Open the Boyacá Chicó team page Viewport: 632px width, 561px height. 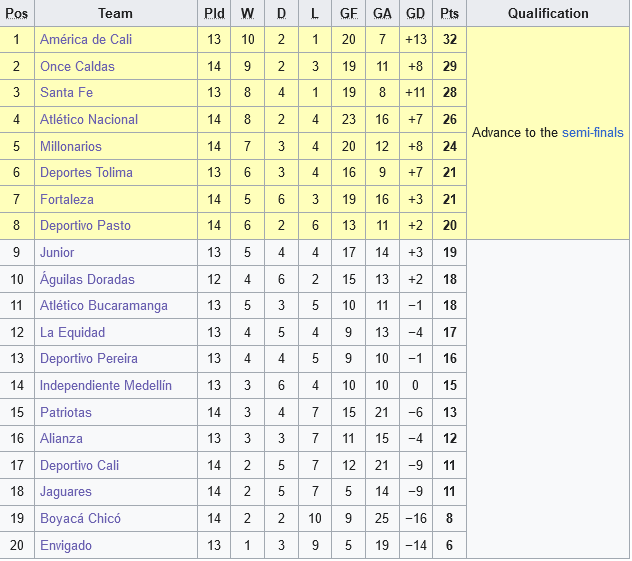(80, 518)
